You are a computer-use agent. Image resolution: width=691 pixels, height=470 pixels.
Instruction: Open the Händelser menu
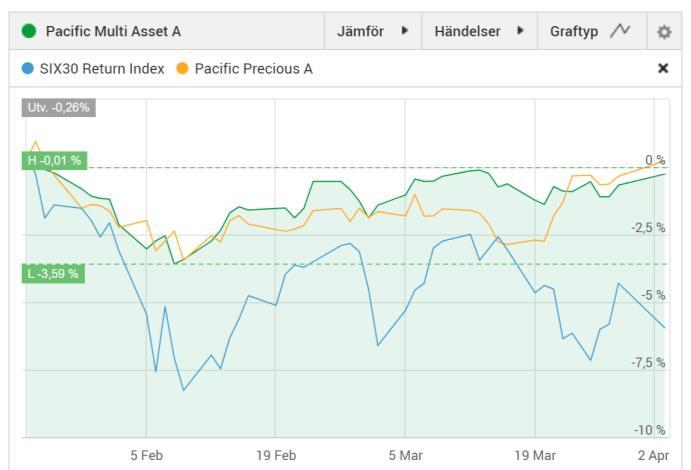pyautogui.click(x=479, y=31)
